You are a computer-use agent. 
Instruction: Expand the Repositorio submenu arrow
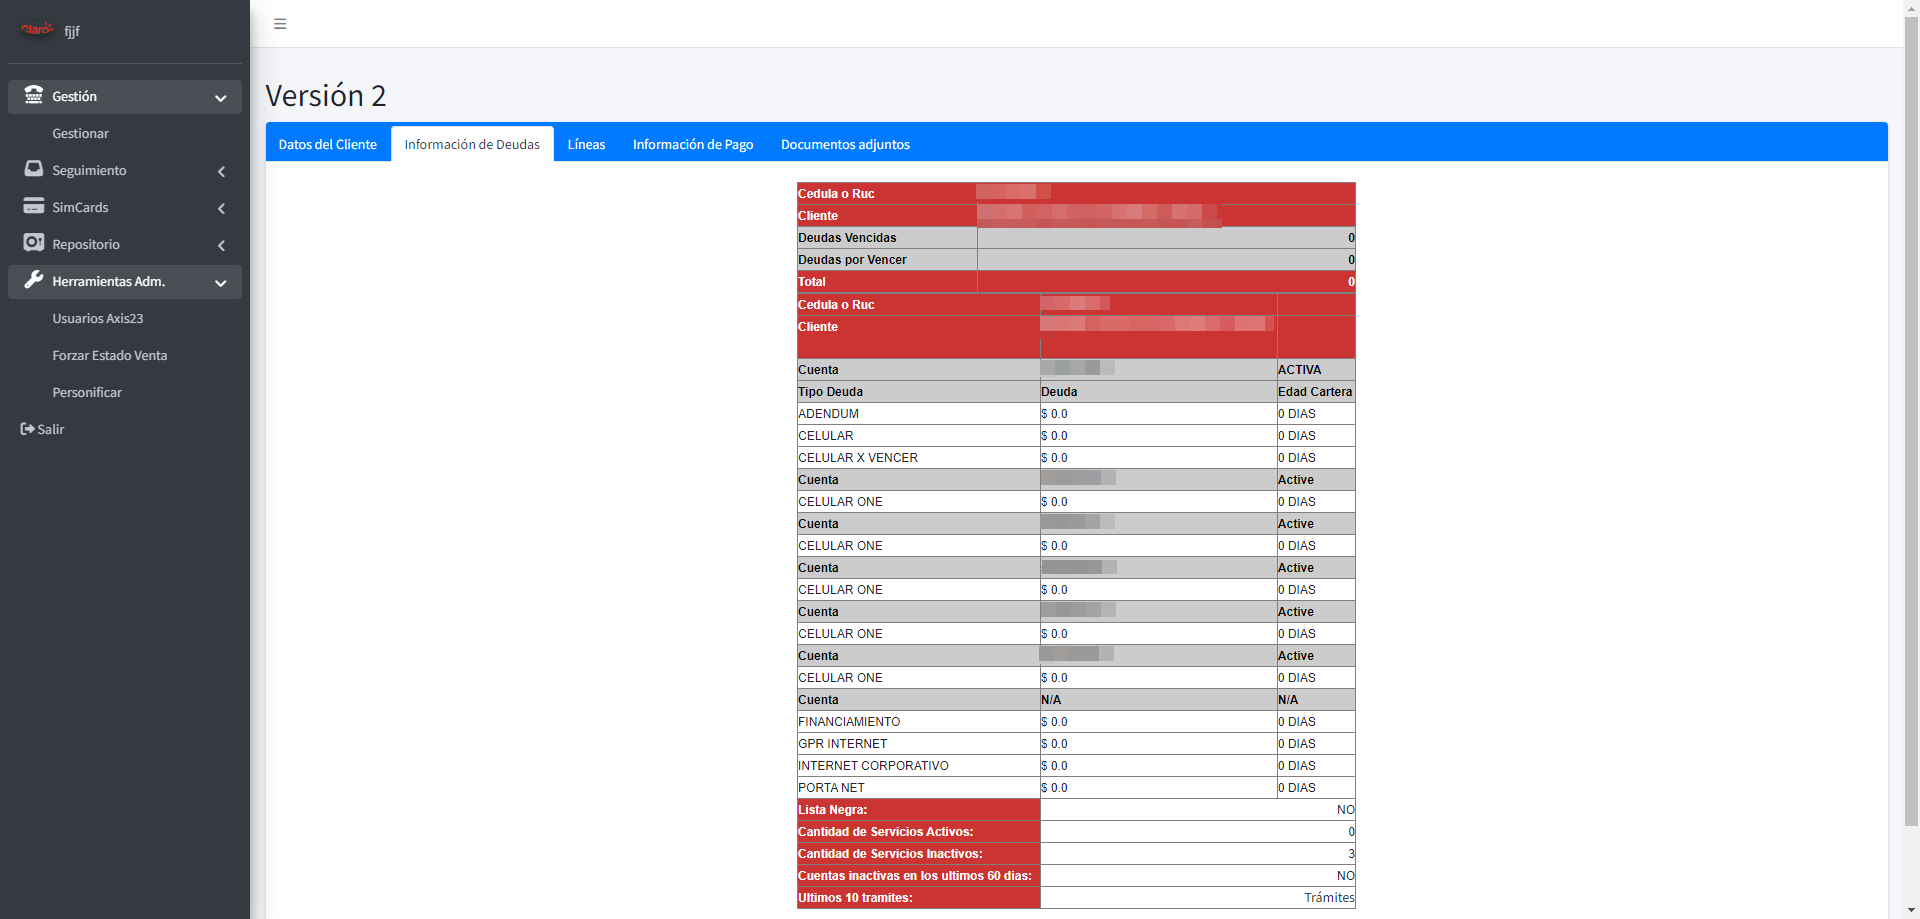221,246
